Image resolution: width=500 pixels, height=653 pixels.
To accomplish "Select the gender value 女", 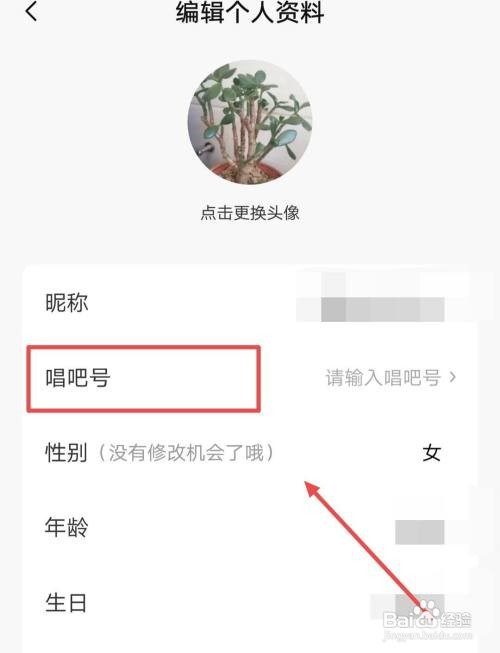I will 431,453.
